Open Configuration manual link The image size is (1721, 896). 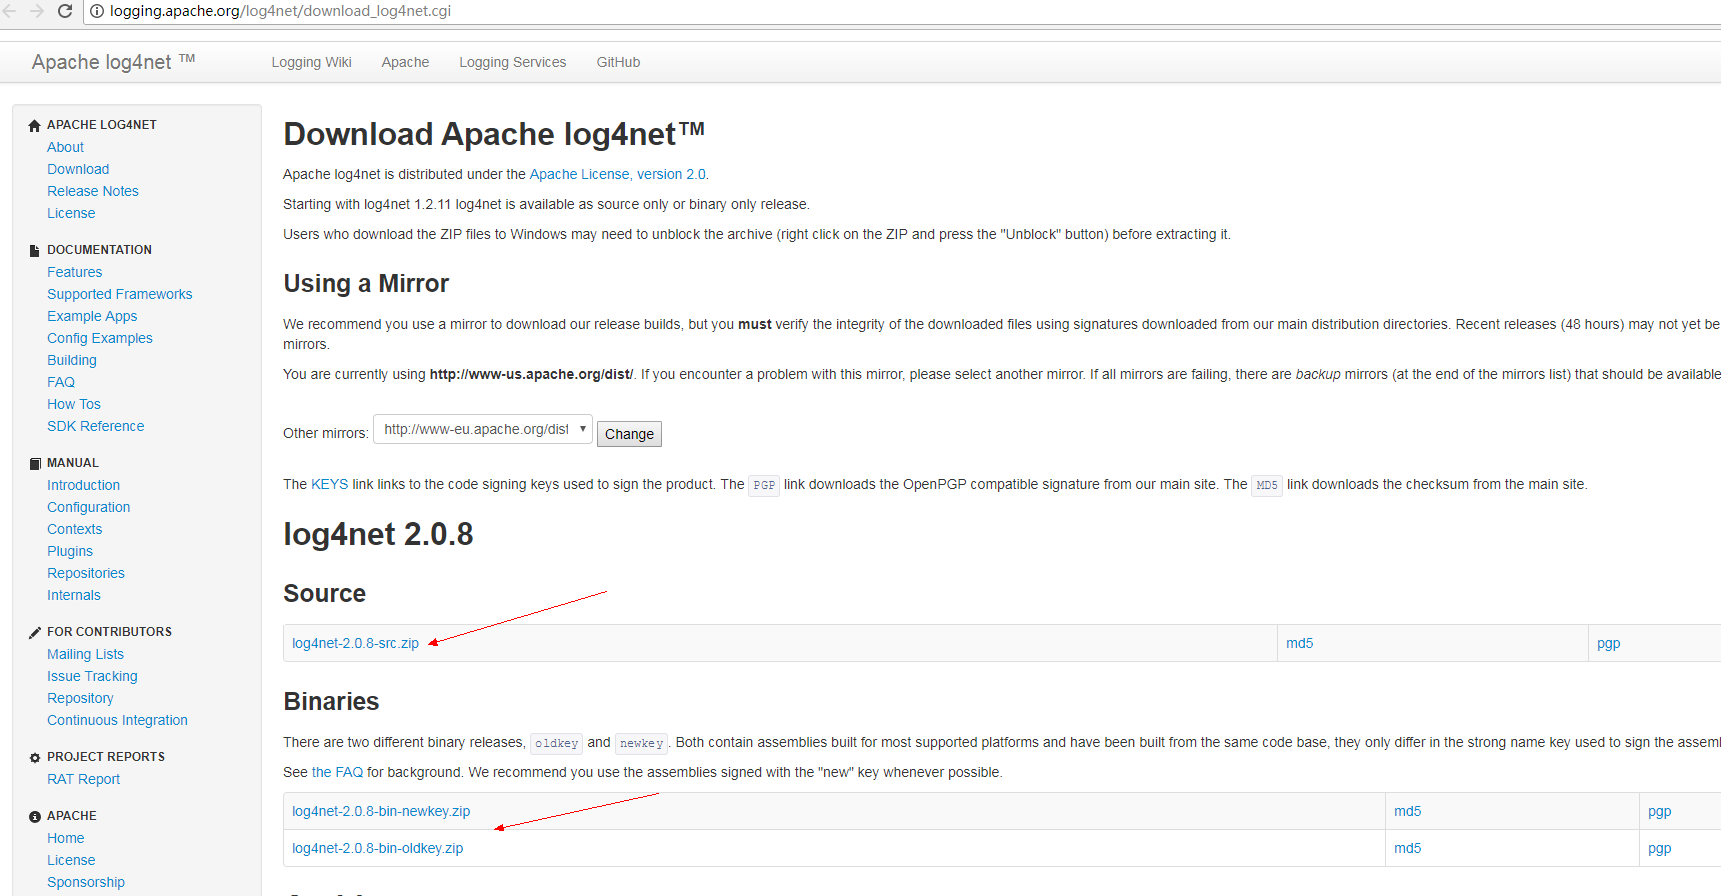click(88, 507)
